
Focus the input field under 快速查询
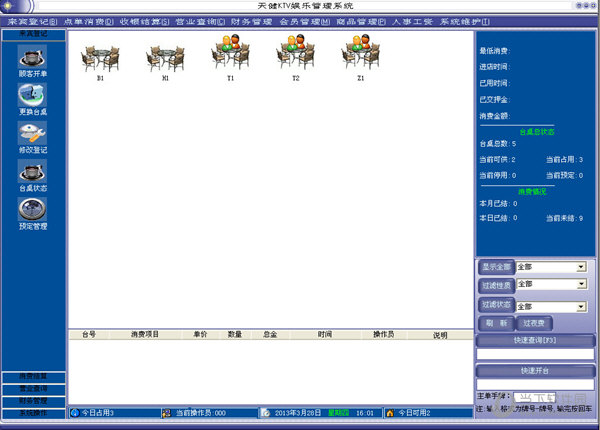click(535, 354)
